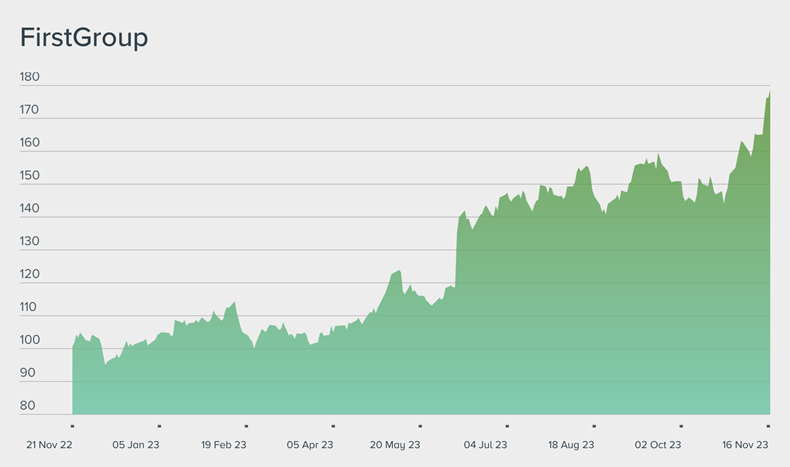This screenshot has width=790, height=467.
Task: Click the 21 Nov 22 date label
Action: click(50, 444)
